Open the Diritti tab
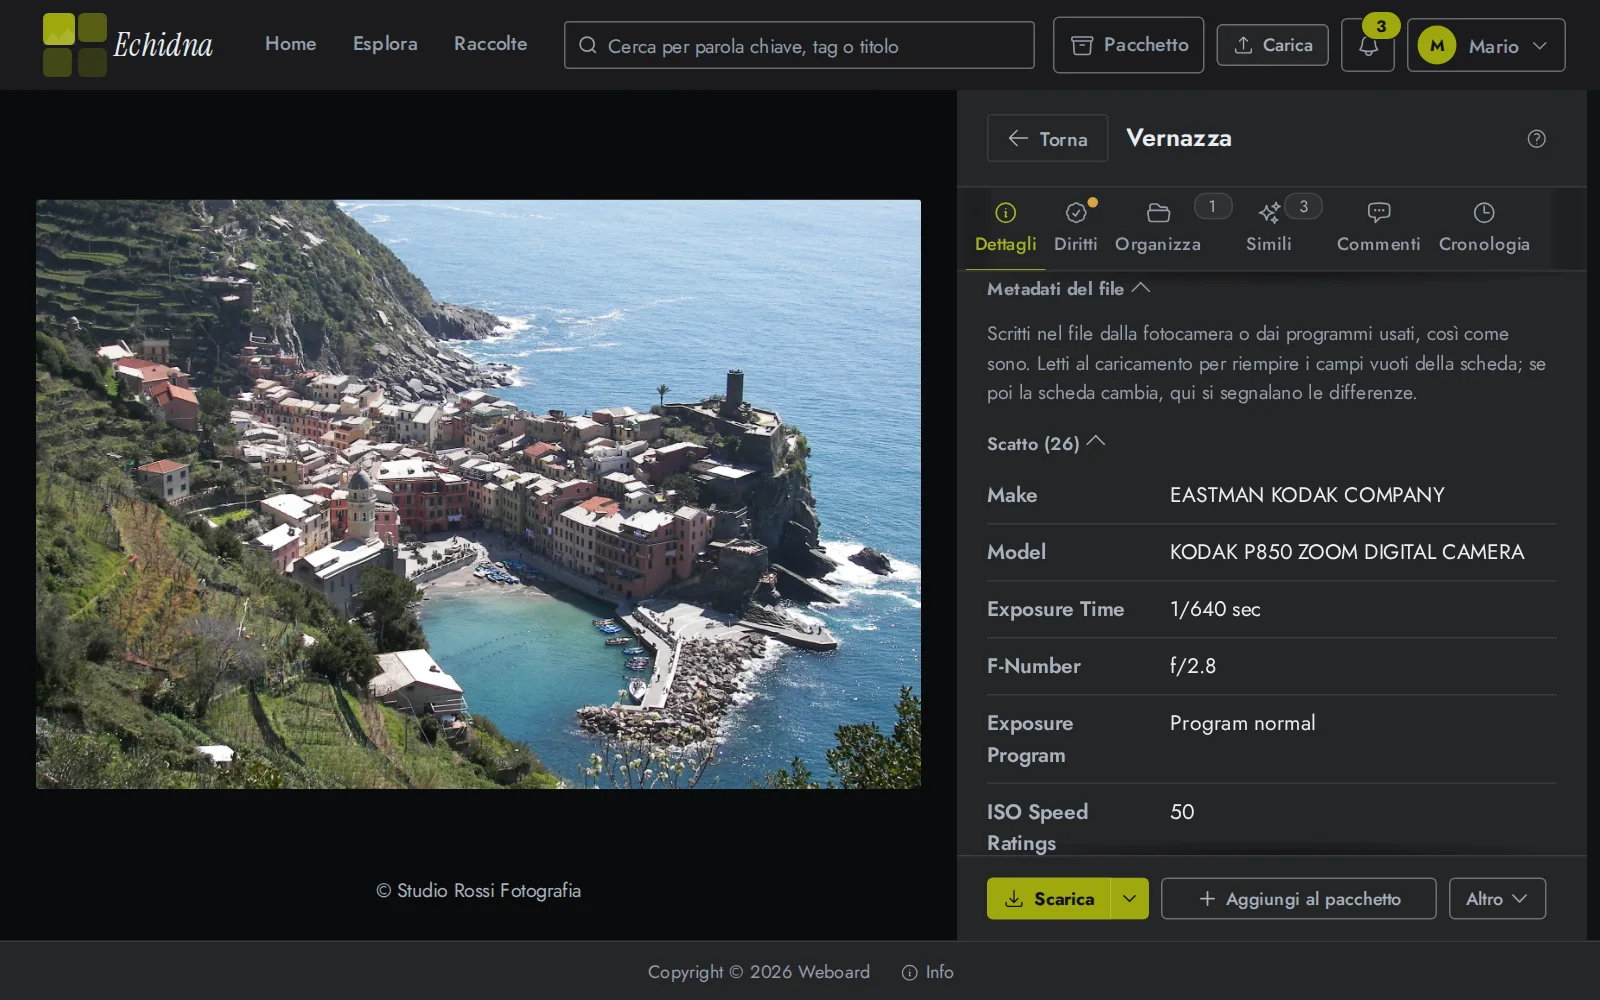Image resolution: width=1600 pixels, height=1000 pixels. [x=1076, y=228]
